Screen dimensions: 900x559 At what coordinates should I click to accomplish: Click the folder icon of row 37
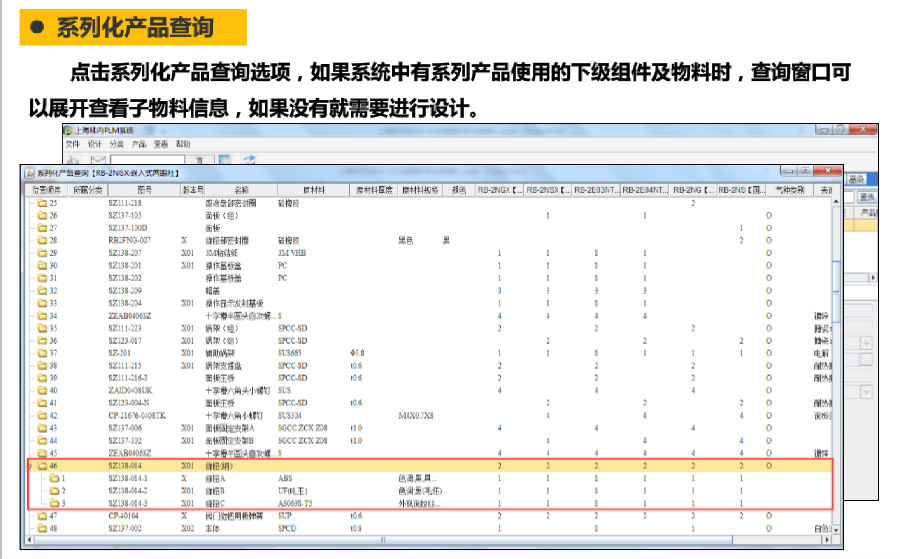pos(42,354)
